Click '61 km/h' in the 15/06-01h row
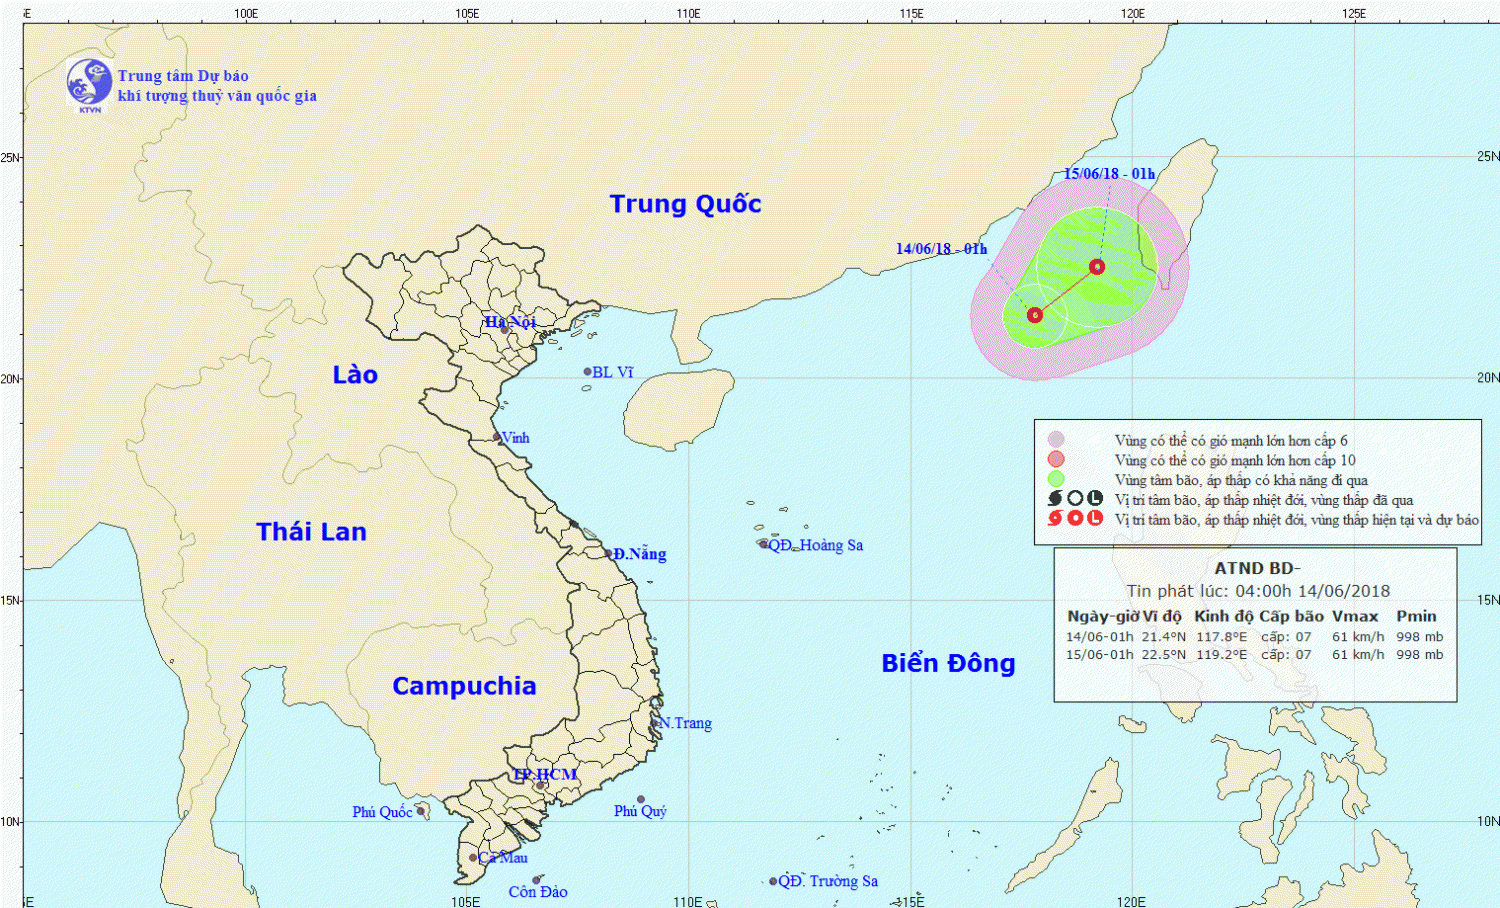The image size is (1500, 908). (x=1358, y=655)
